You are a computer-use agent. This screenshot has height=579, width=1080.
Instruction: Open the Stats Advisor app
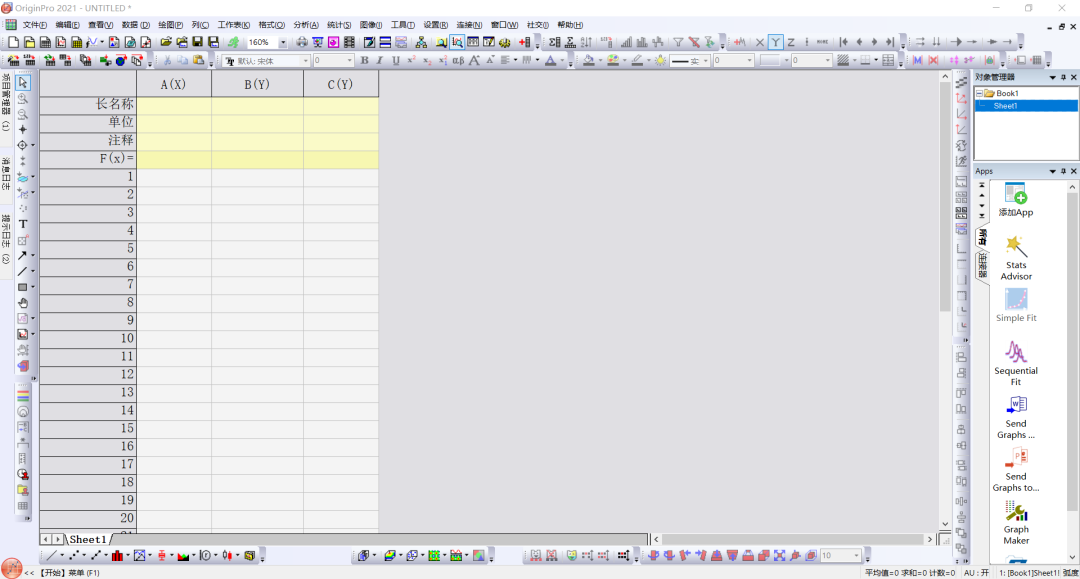(1016, 257)
